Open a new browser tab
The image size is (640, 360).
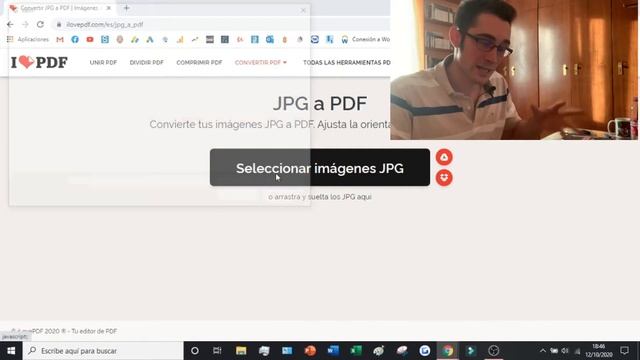(127, 8)
